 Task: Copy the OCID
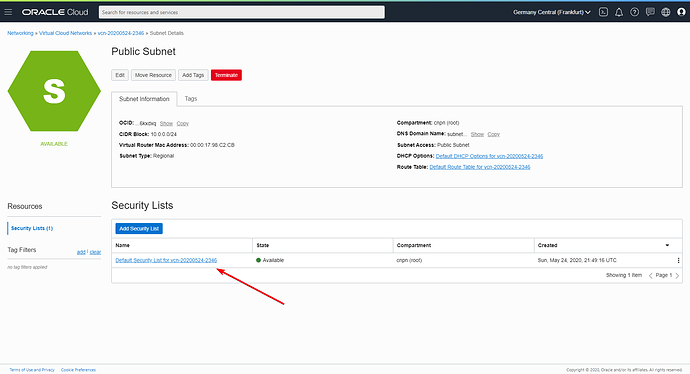pos(183,124)
